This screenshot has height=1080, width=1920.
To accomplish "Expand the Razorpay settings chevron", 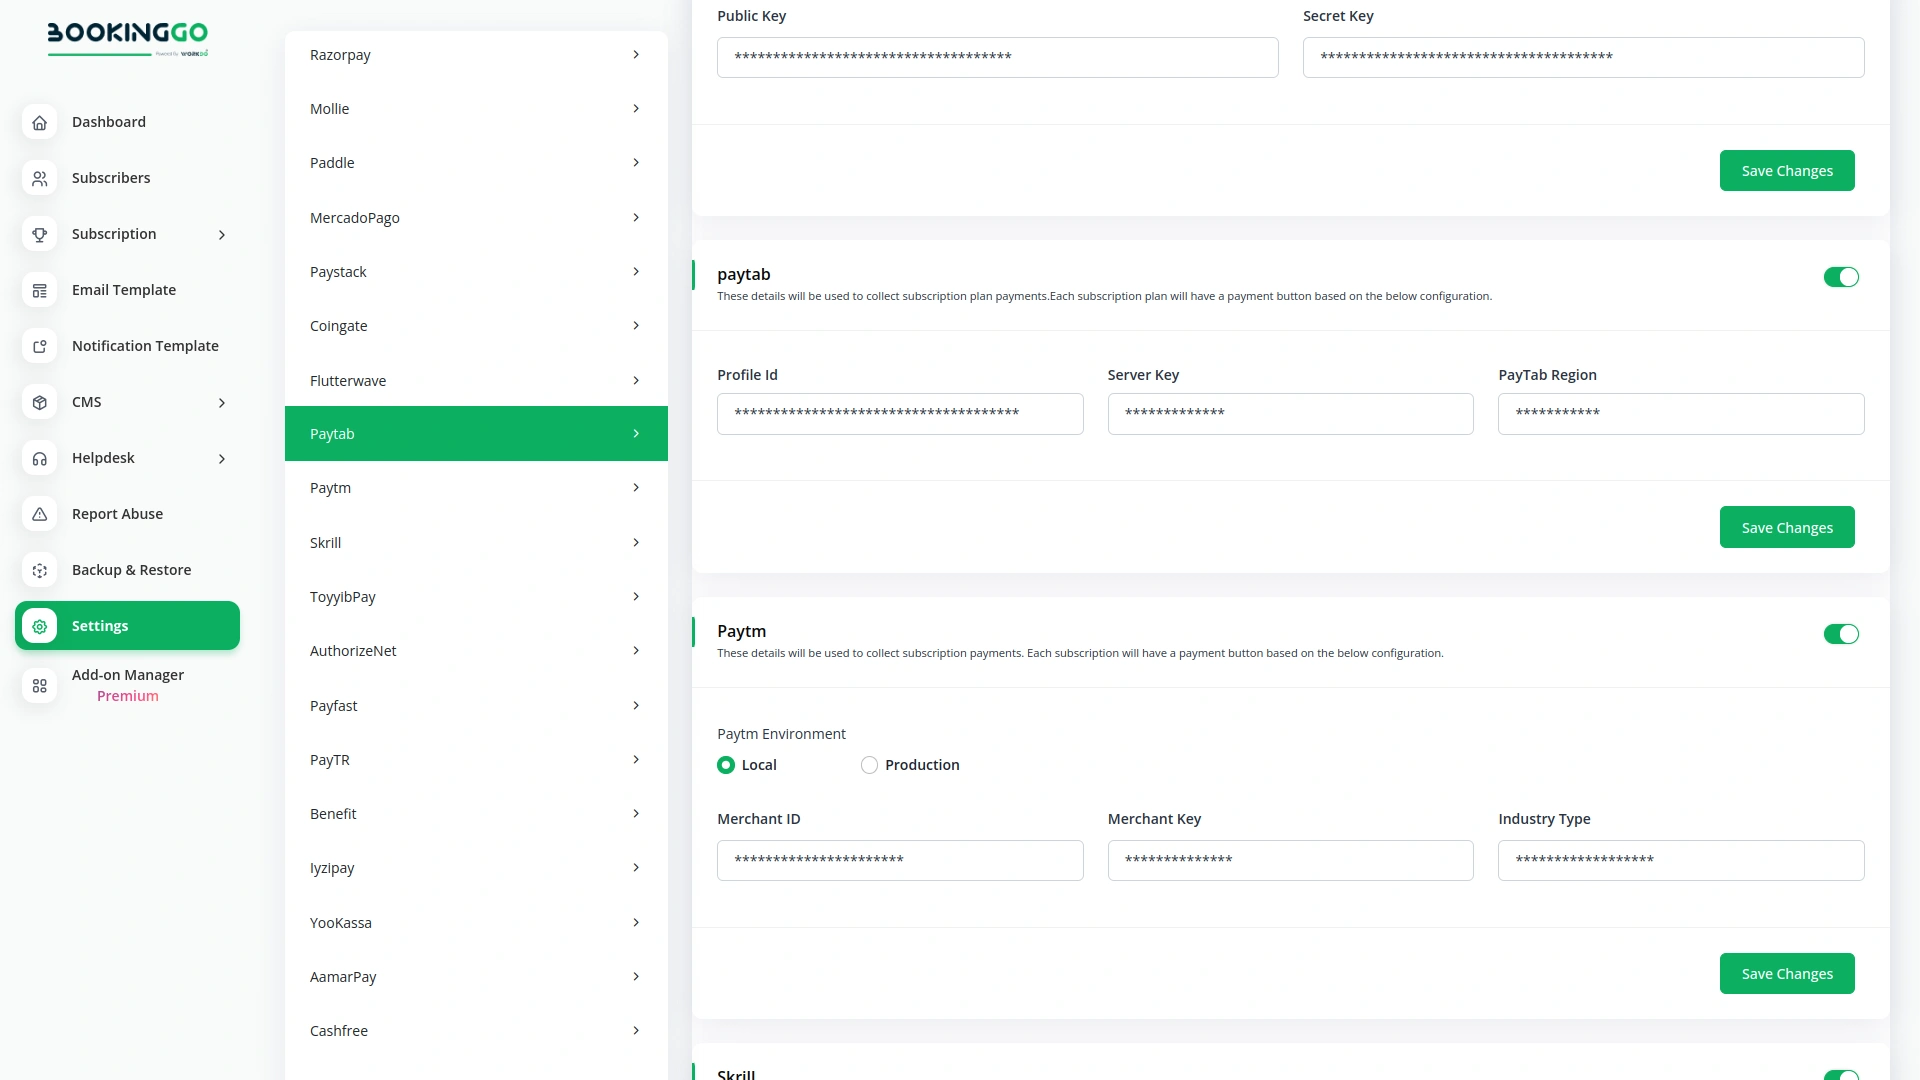I will click(x=637, y=54).
